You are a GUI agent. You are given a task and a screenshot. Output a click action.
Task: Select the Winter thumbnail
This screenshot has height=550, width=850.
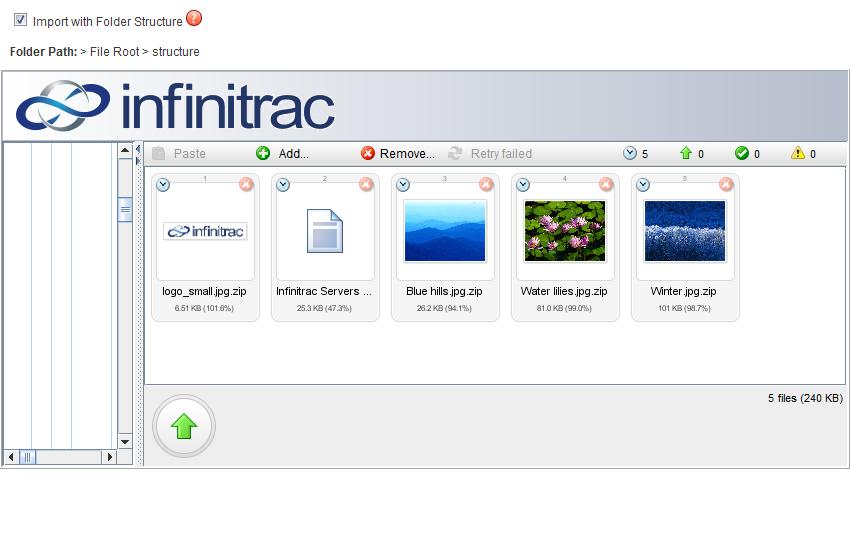tap(685, 231)
